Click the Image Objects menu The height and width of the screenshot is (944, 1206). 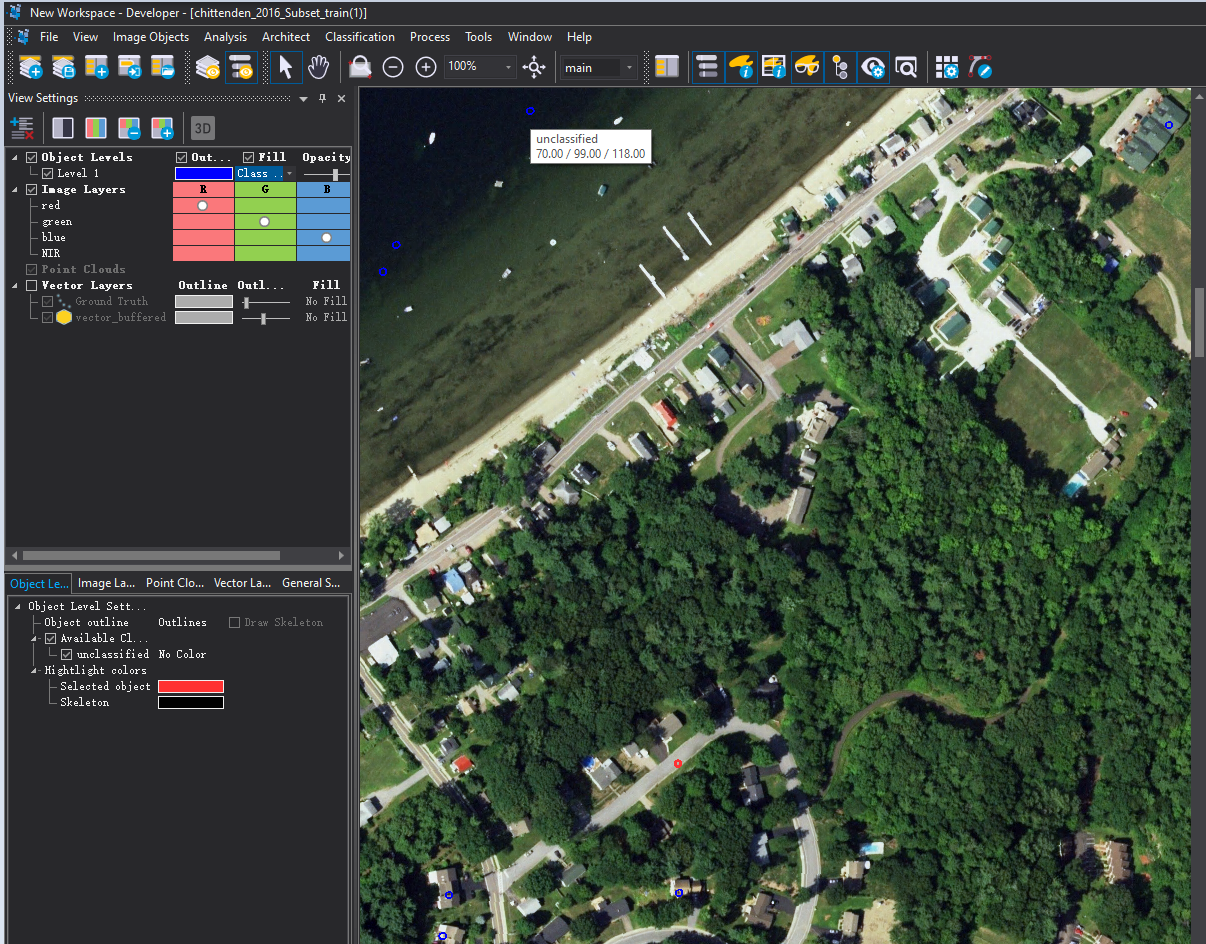(x=150, y=37)
